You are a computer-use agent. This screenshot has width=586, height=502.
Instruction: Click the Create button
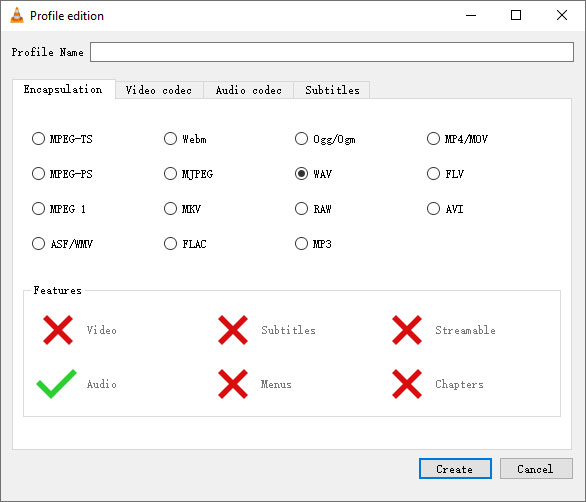click(x=455, y=469)
